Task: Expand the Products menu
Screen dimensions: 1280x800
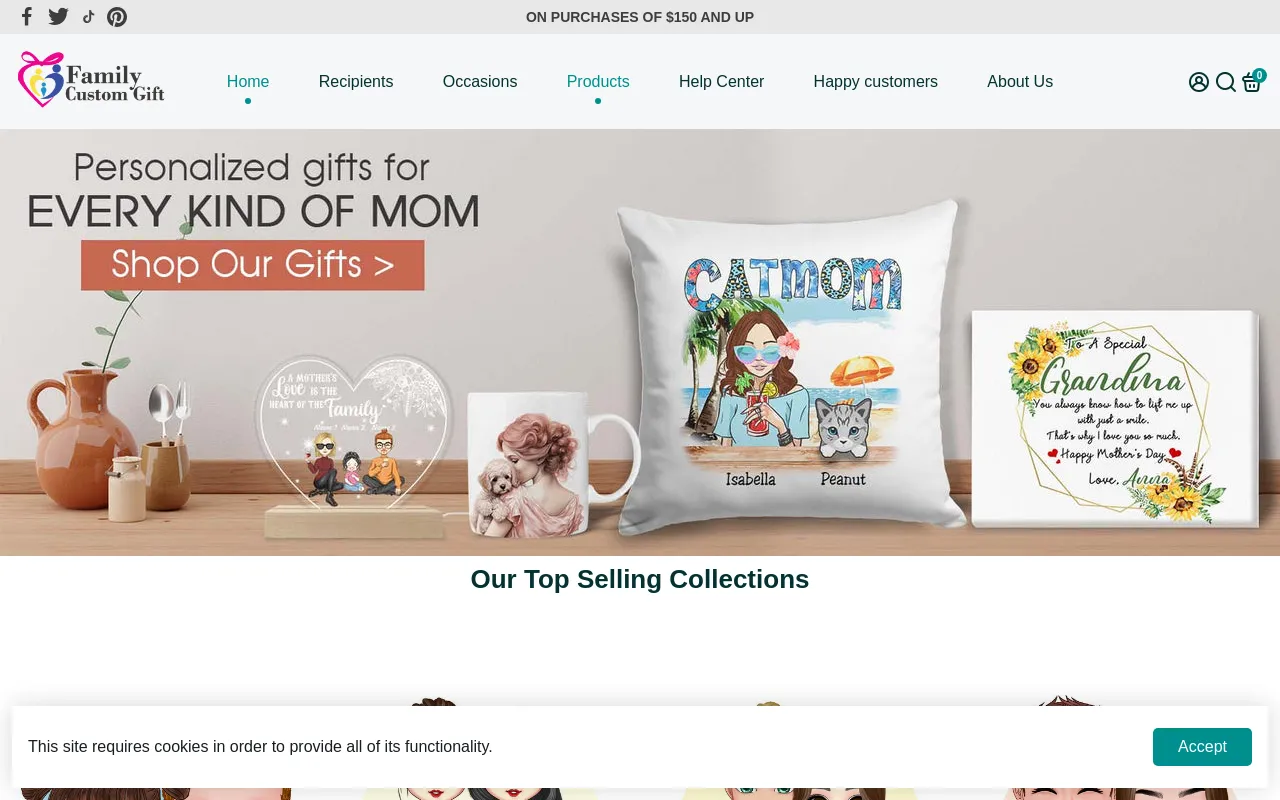Action: 598,82
